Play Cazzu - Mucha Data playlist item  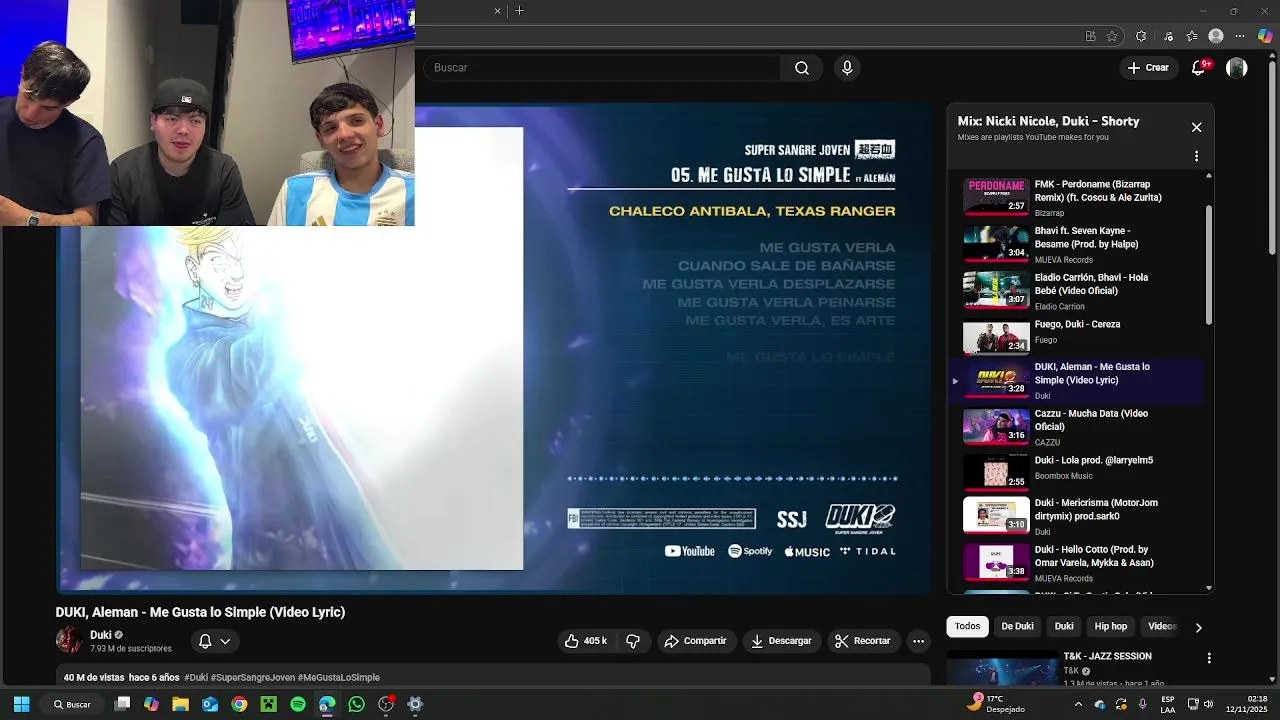[1077, 427]
